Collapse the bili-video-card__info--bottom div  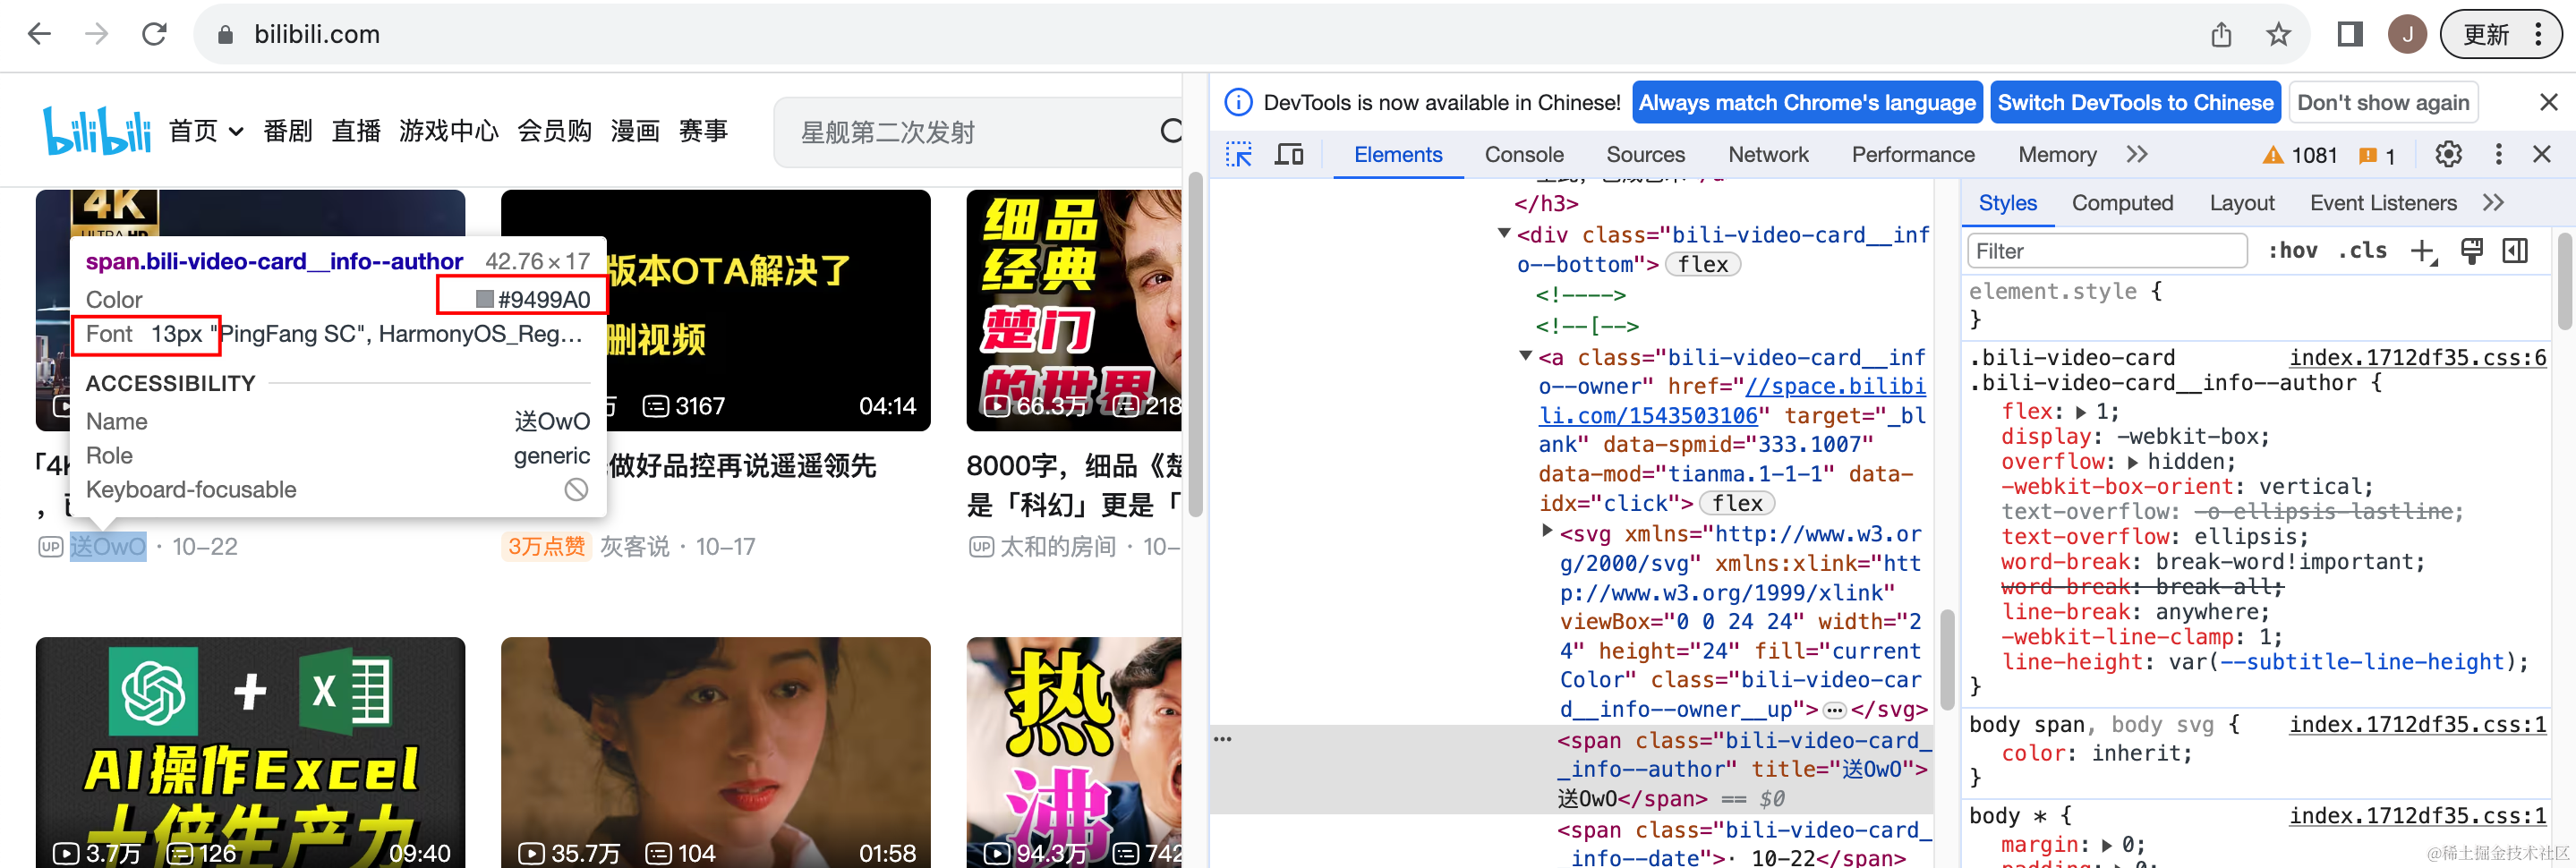tap(1503, 233)
